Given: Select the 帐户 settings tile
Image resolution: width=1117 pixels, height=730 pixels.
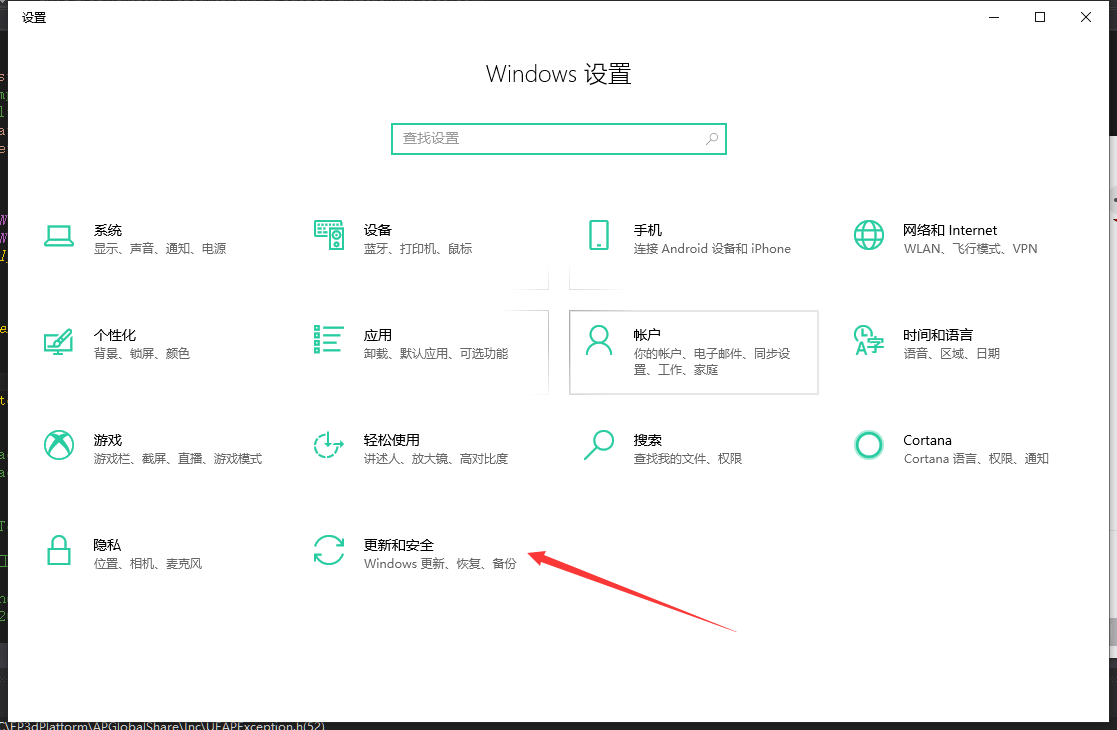Looking at the screenshot, I should pos(693,352).
